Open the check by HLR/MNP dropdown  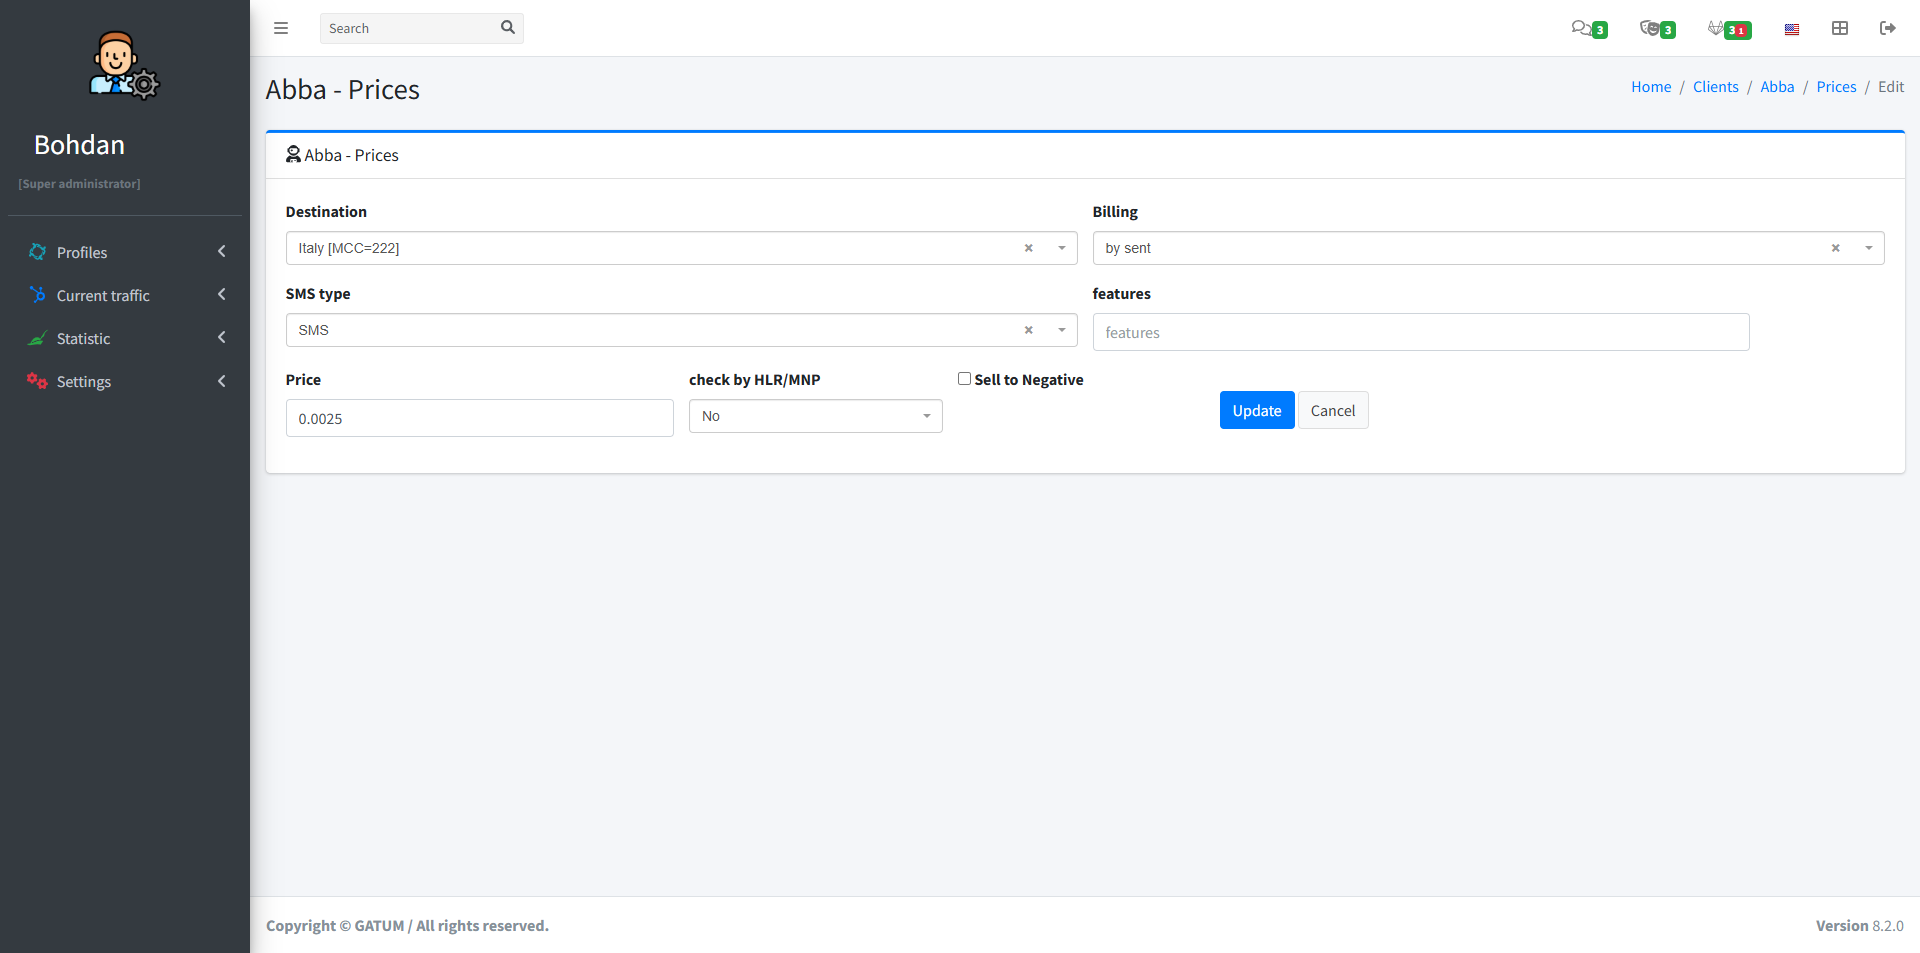(x=815, y=416)
